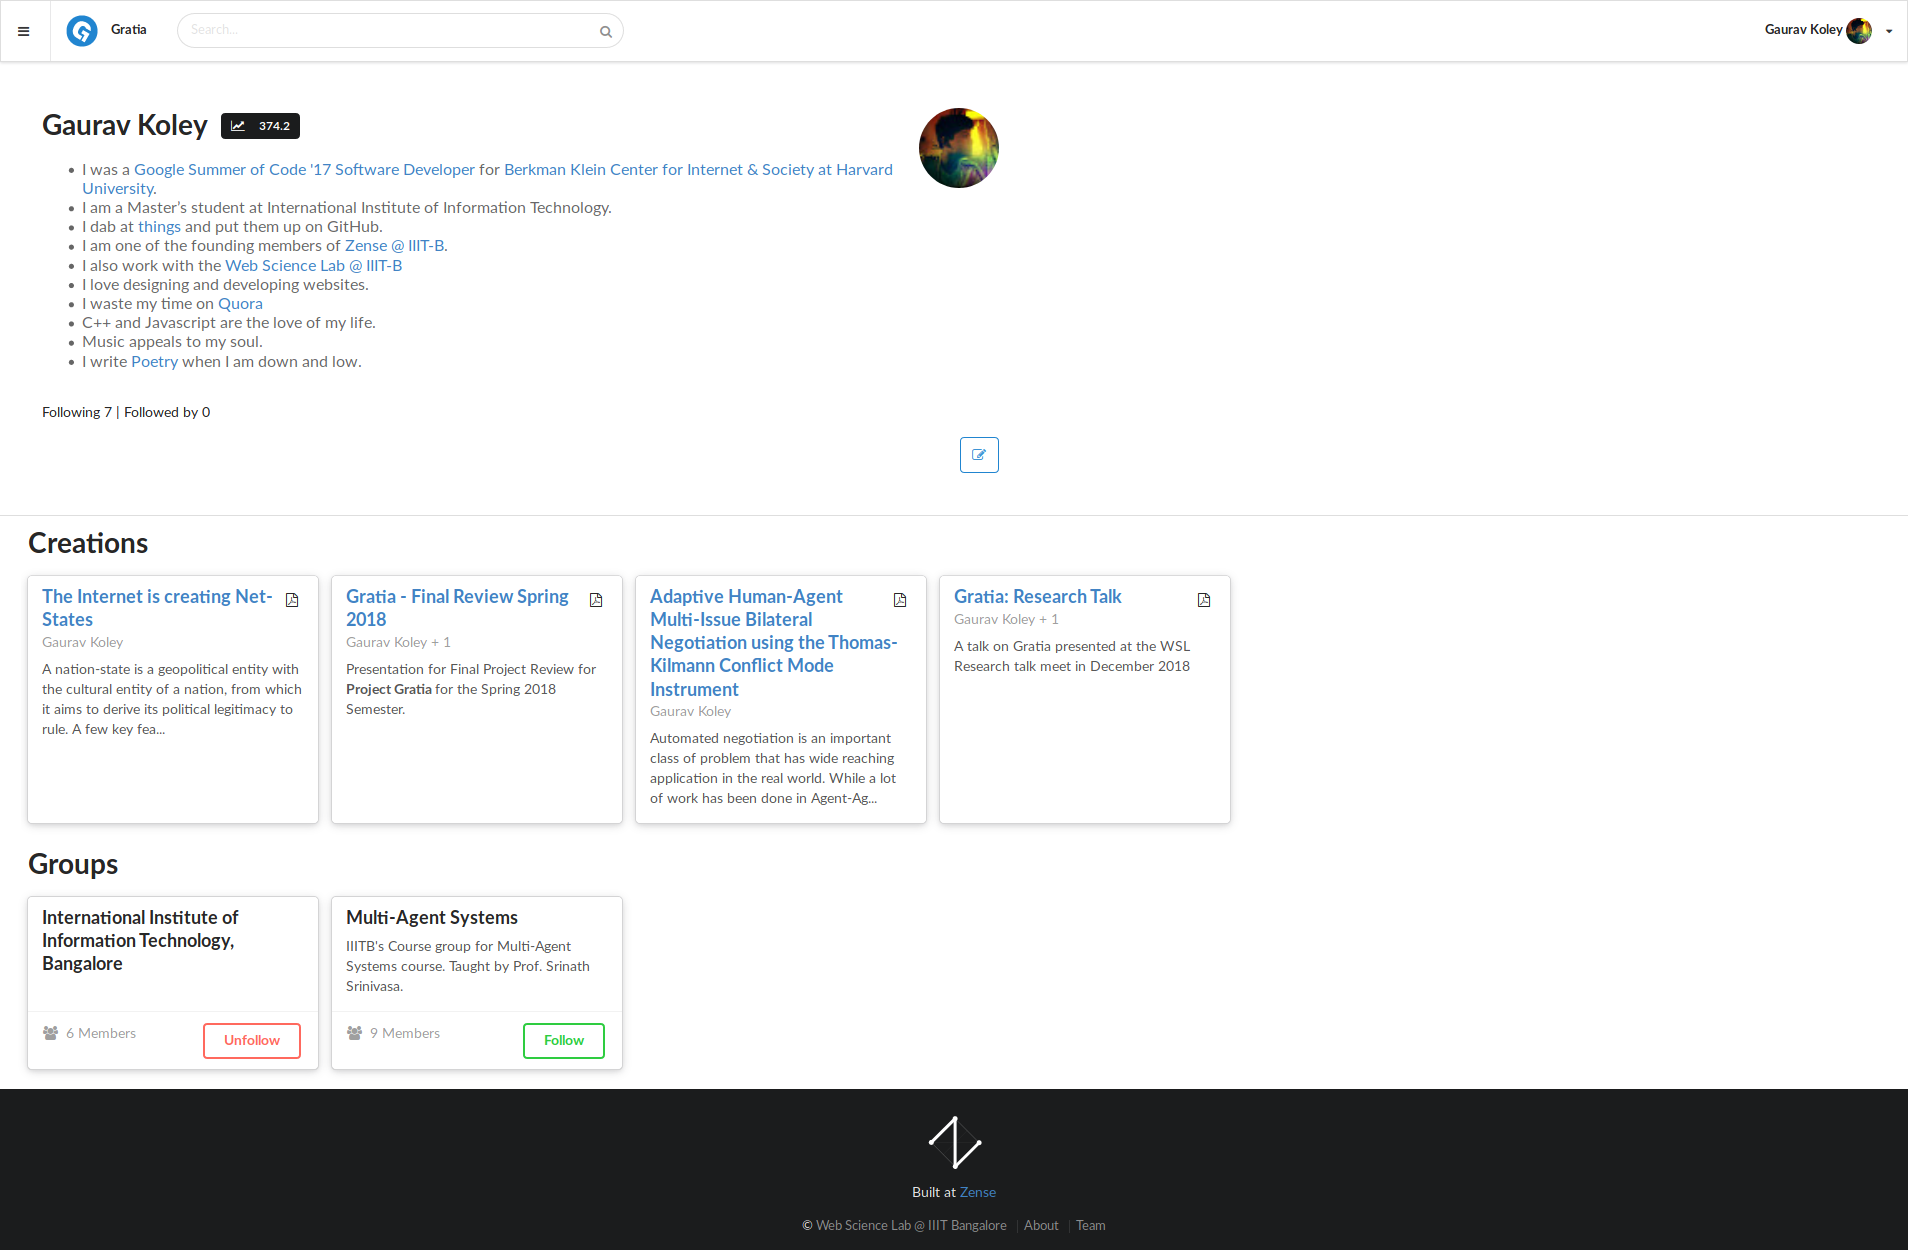Open the Multi-Agent Systems group
Viewport: 1908px width, 1250px height.
click(432, 918)
